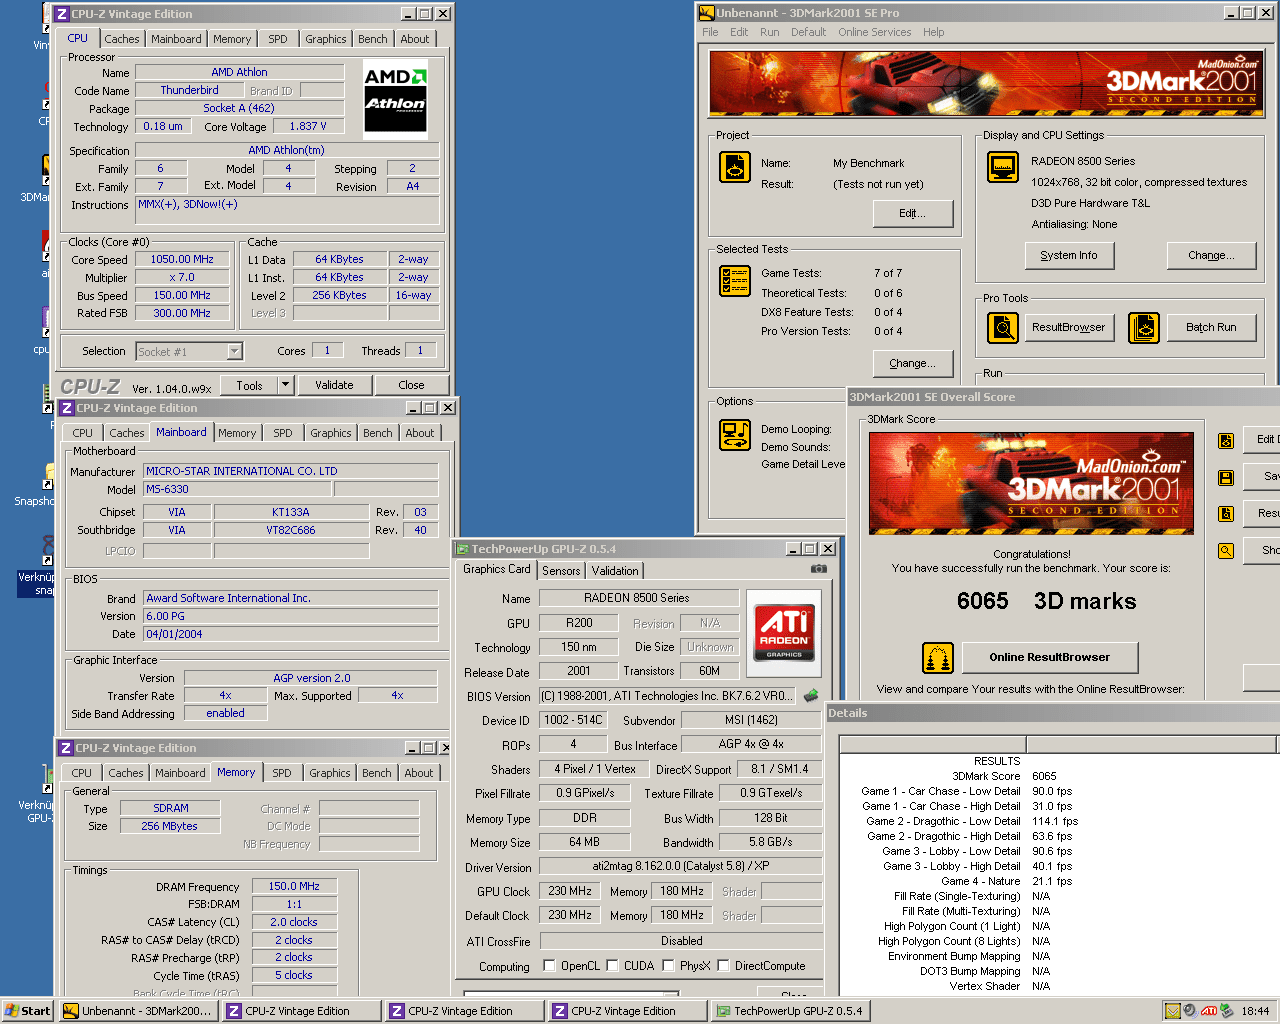Screen dimensions: 1280x1024
Task: Click the Options icon in 3DMark2001
Action: click(735, 435)
